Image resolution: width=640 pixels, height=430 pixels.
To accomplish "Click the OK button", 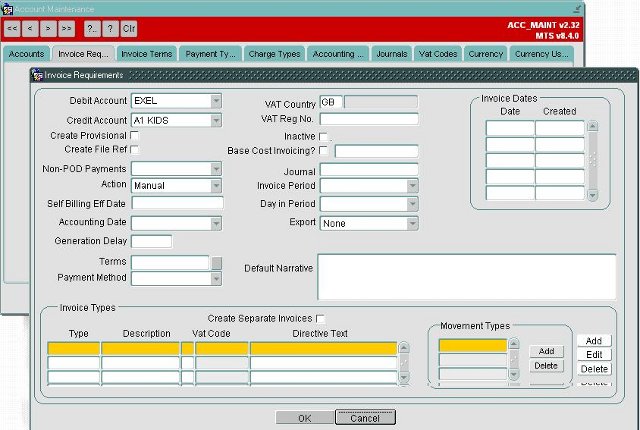I will pos(304,418).
